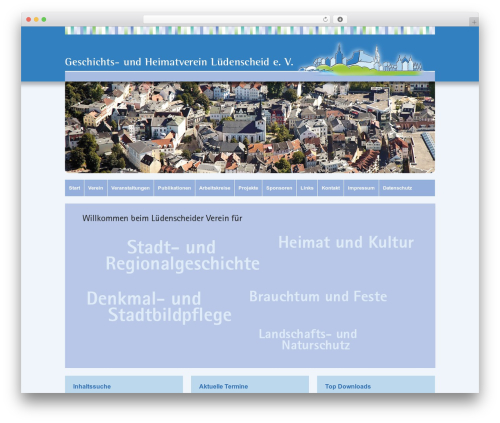Open the Verein menu item
500x423 pixels.
coord(96,188)
